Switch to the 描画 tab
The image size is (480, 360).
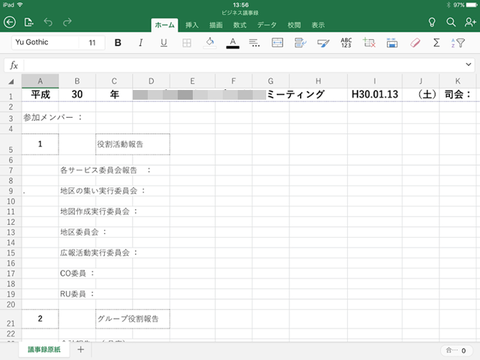point(216,25)
